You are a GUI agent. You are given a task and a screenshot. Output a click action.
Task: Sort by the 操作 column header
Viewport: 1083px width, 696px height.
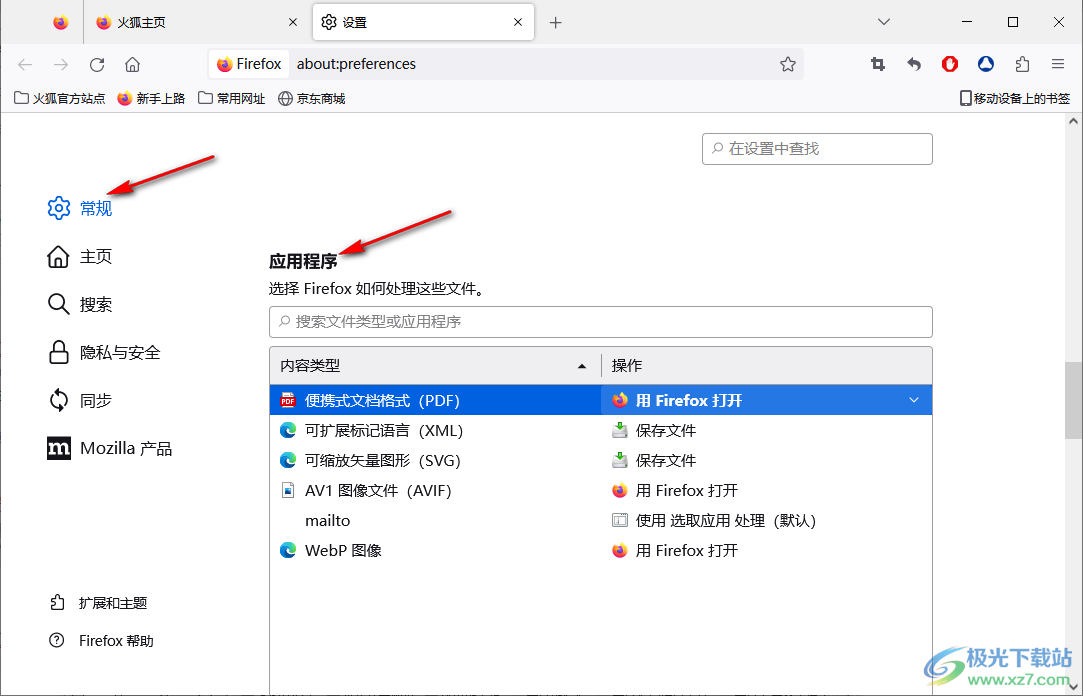click(767, 365)
